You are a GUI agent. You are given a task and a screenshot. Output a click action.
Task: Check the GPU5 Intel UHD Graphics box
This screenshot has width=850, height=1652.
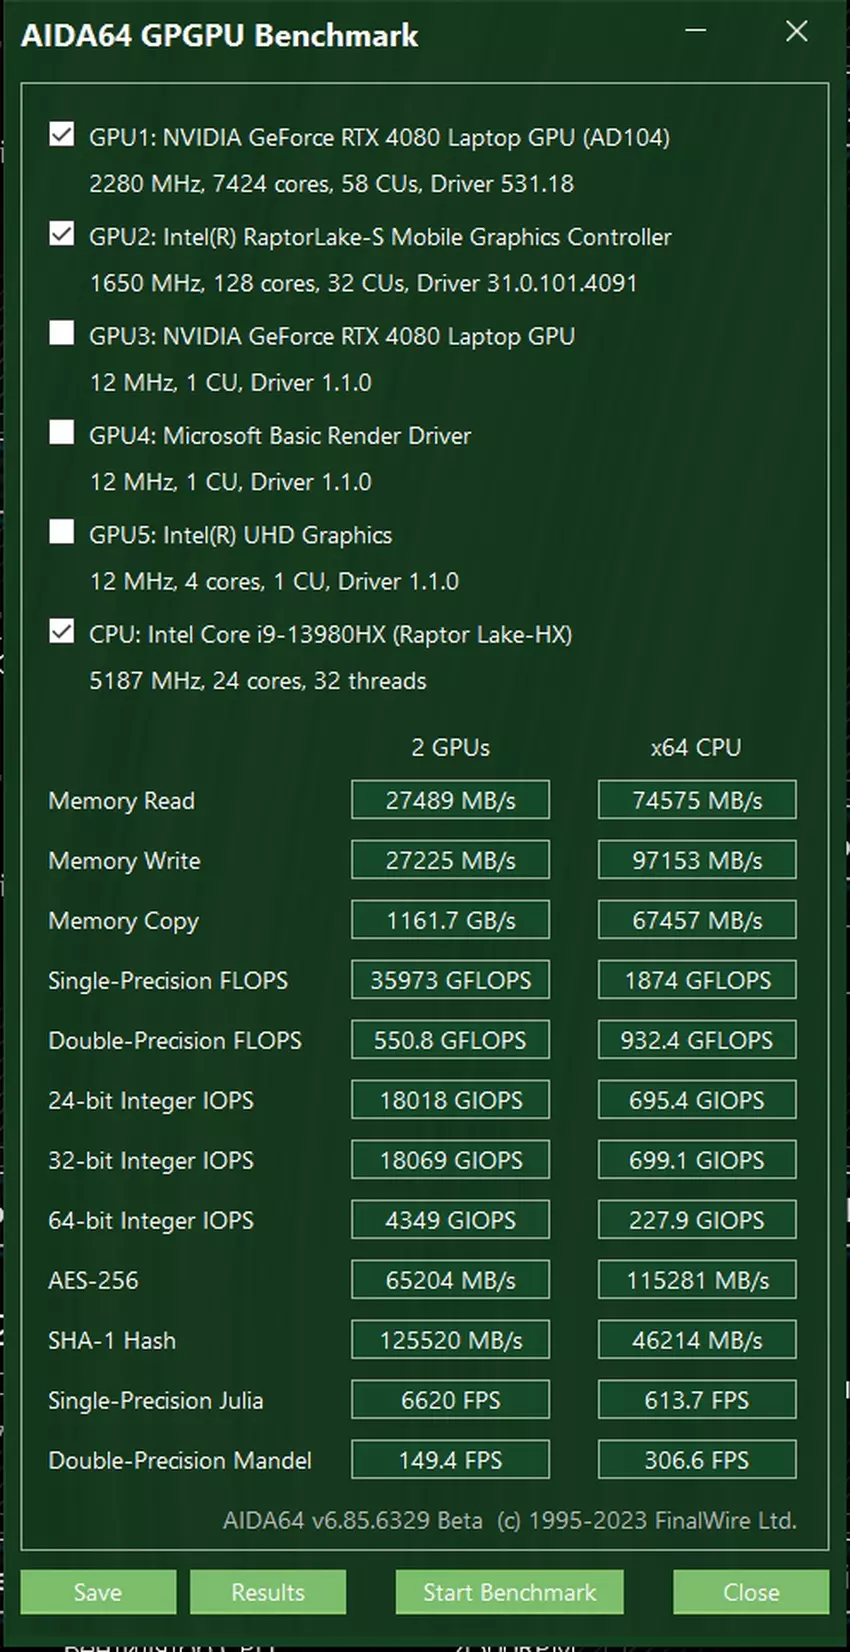pyautogui.click(x=62, y=532)
